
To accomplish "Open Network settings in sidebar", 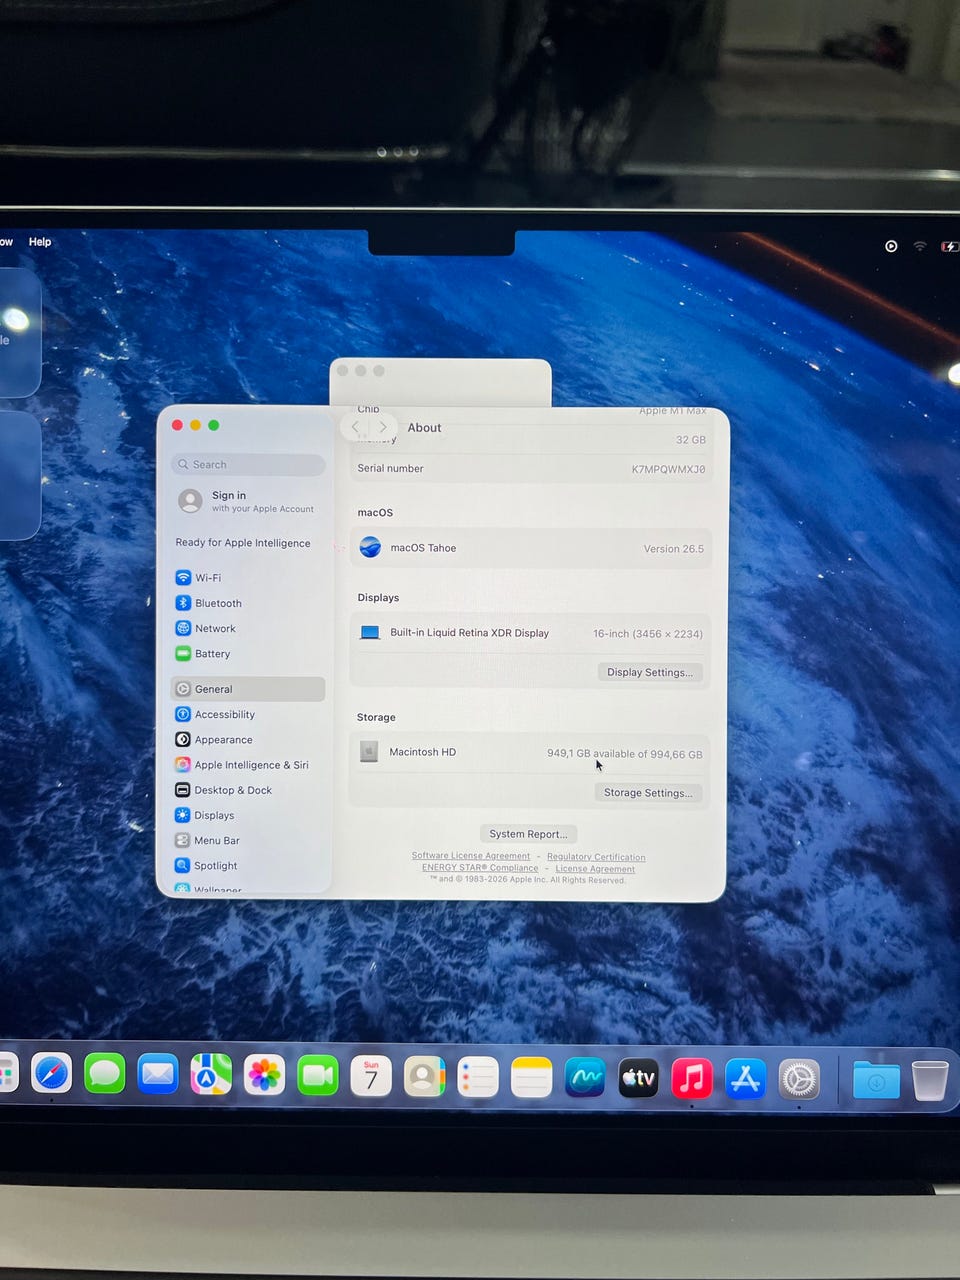I will [248, 628].
